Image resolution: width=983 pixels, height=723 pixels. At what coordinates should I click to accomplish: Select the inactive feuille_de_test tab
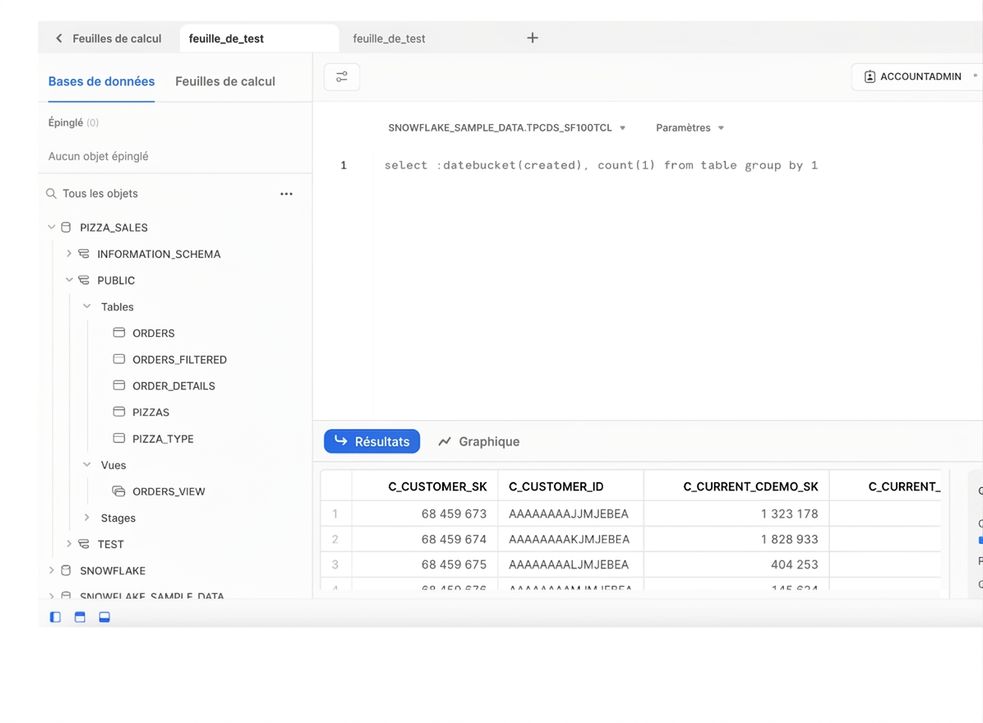click(389, 38)
